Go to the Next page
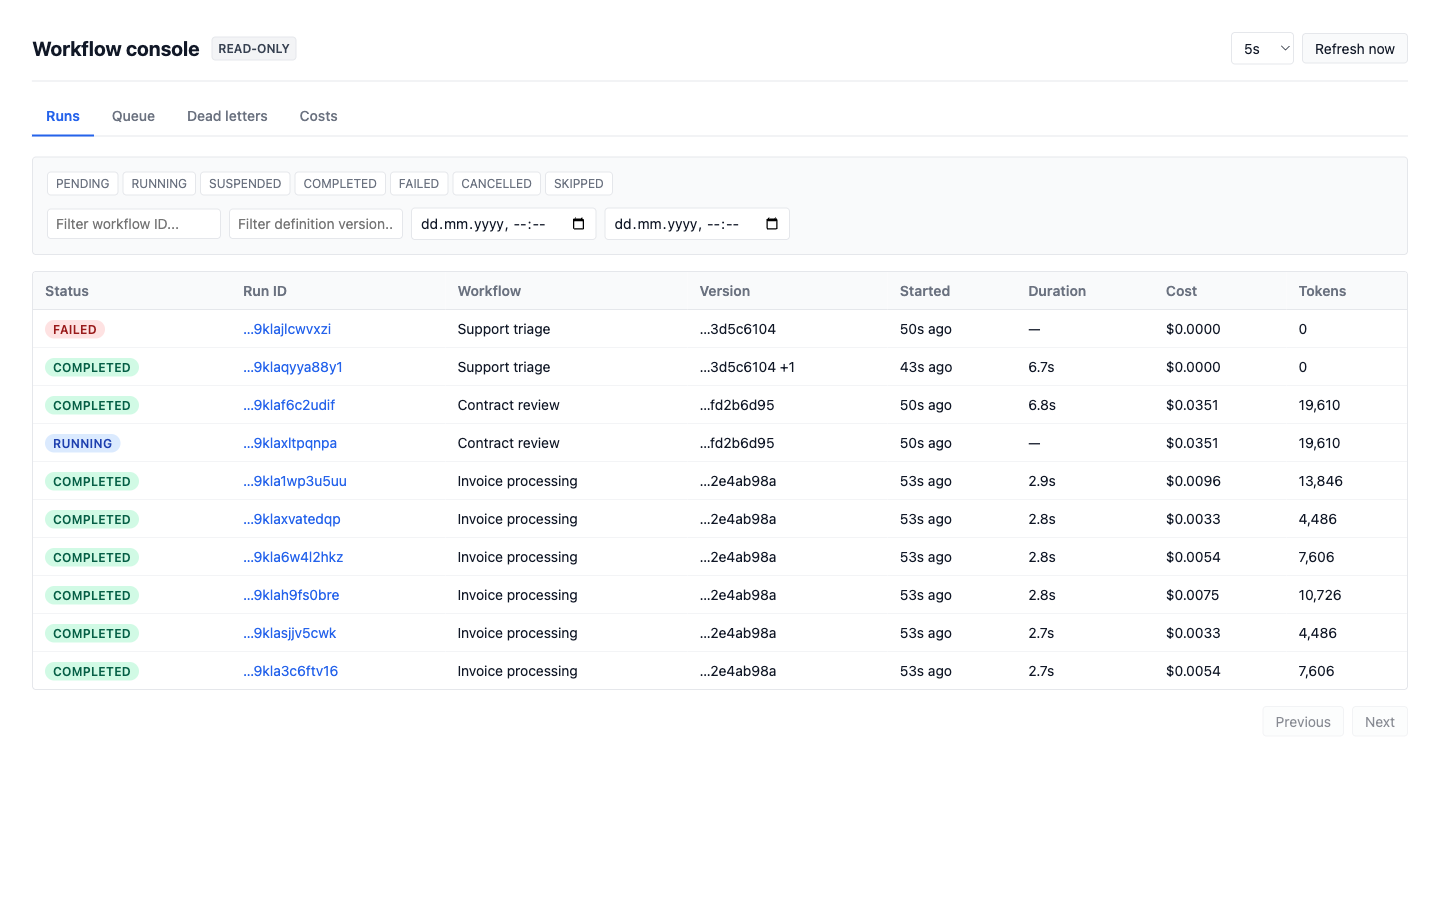 tap(1380, 722)
